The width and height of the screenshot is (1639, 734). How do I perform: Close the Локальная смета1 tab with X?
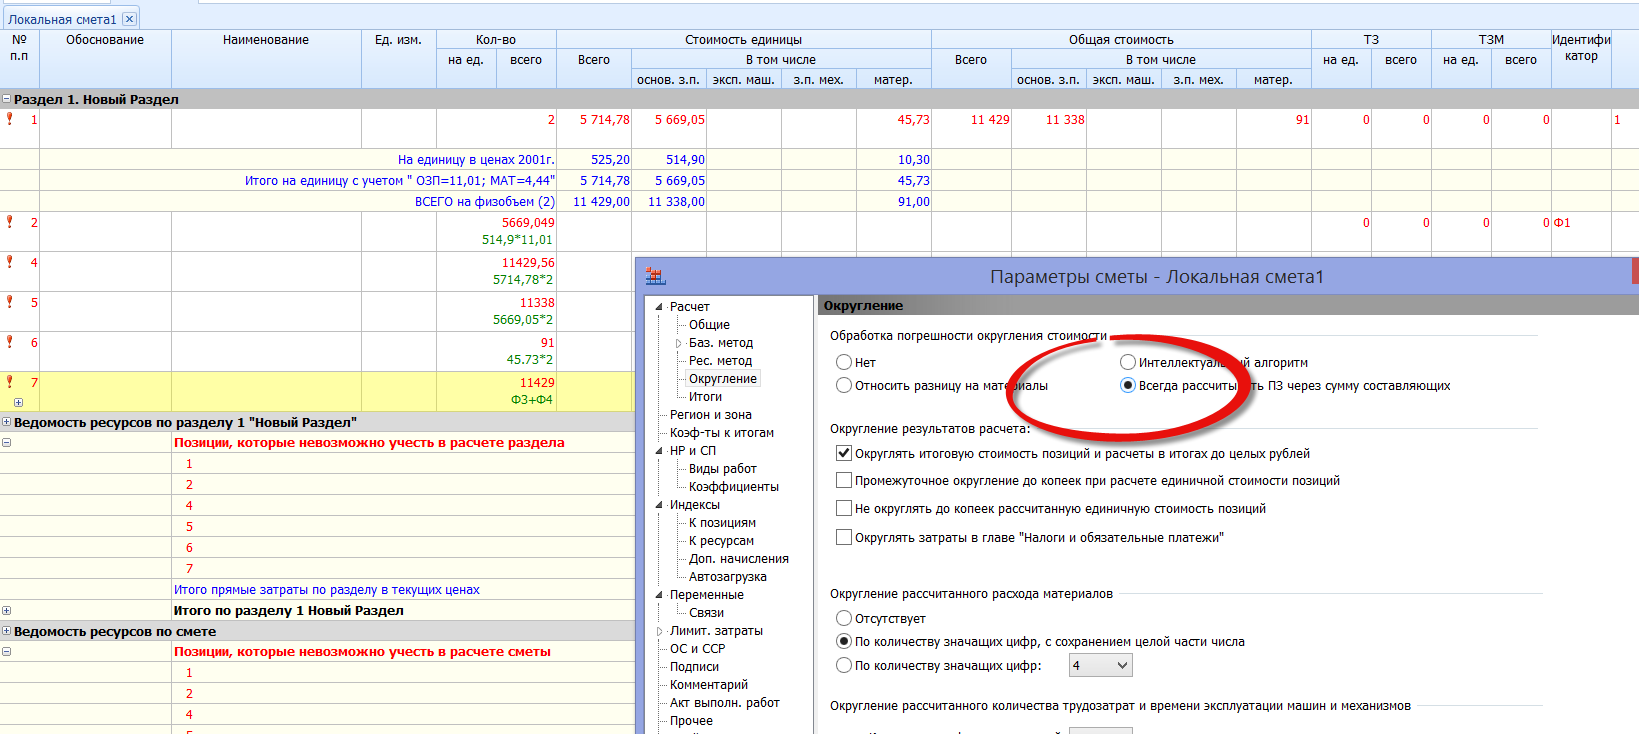(129, 19)
